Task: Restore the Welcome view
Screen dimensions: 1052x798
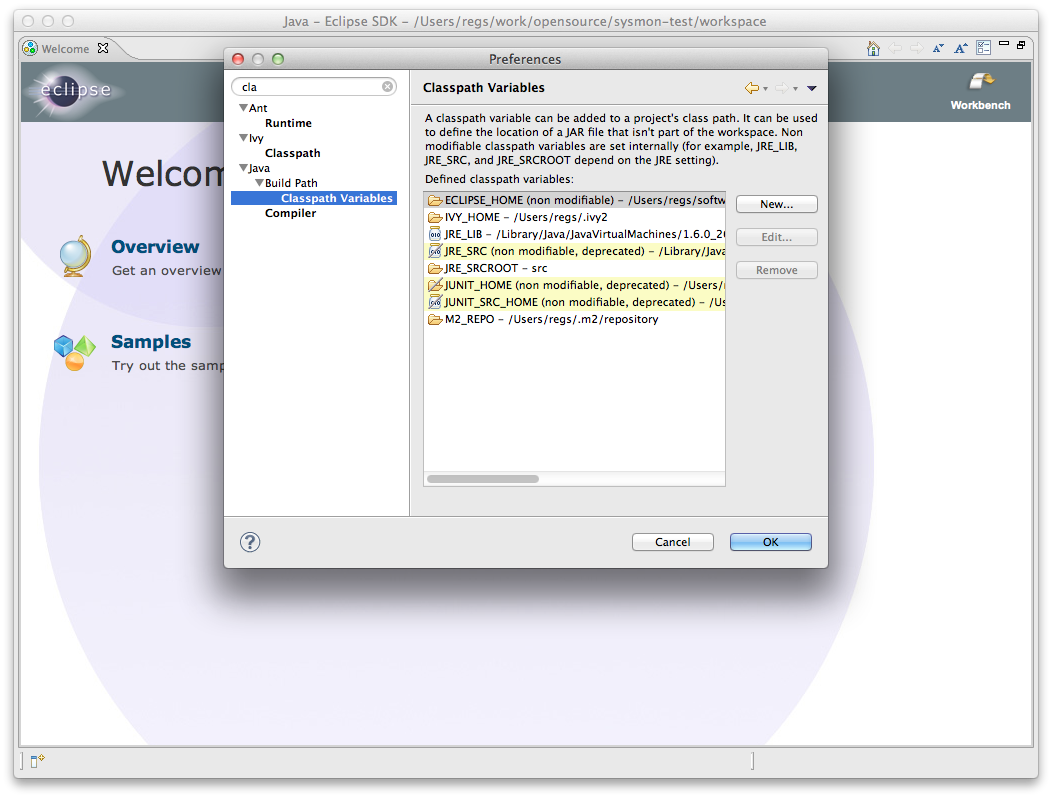Action: 1021,45
